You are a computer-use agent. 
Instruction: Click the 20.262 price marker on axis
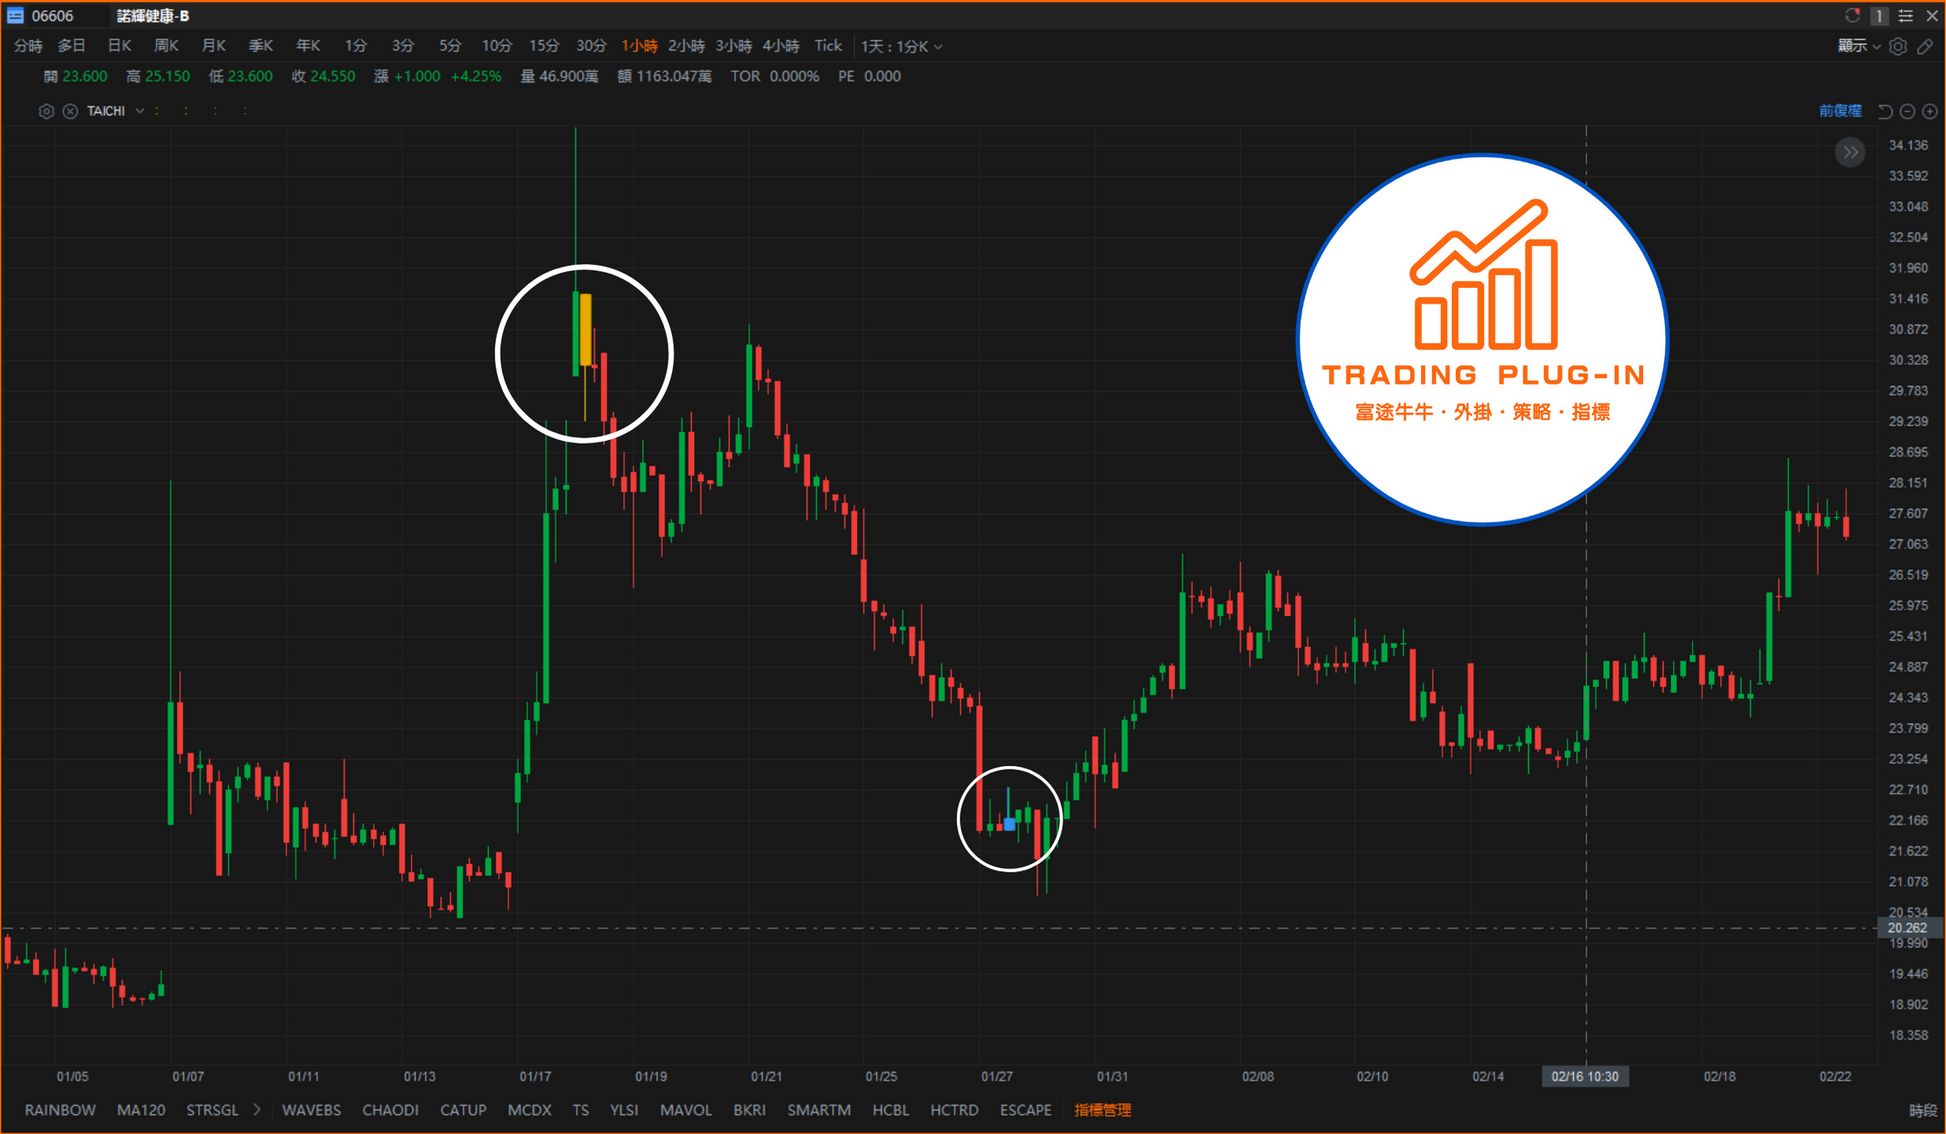(x=1909, y=928)
